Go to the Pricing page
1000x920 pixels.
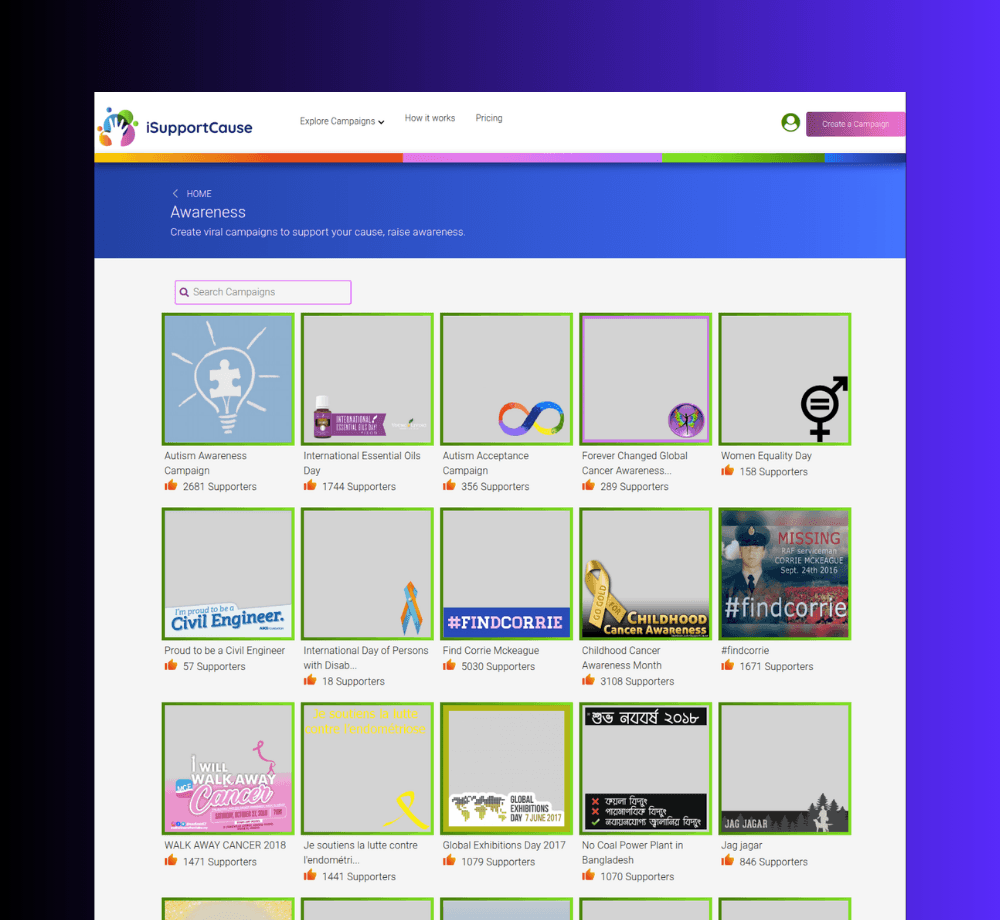[x=489, y=118]
